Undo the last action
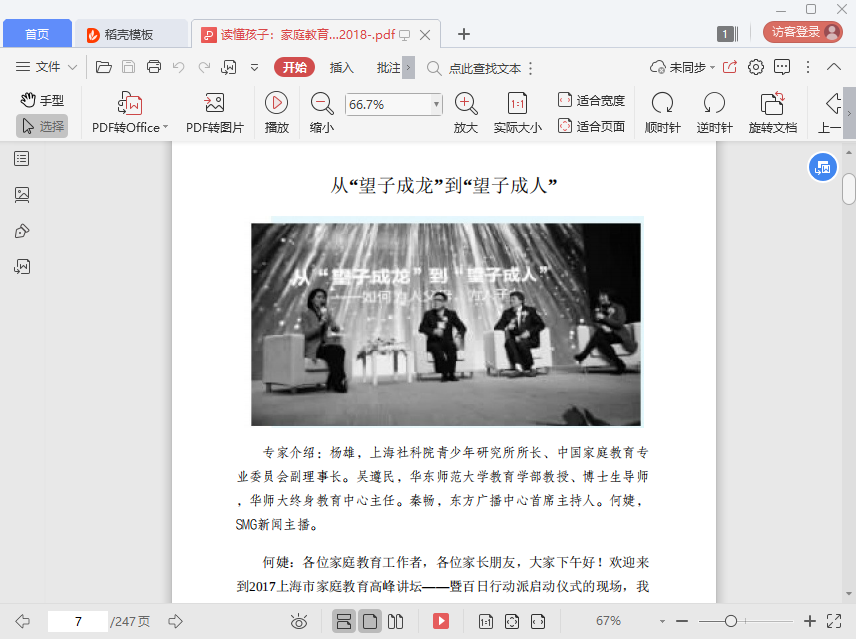This screenshot has height=639, width=856. click(179, 67)
